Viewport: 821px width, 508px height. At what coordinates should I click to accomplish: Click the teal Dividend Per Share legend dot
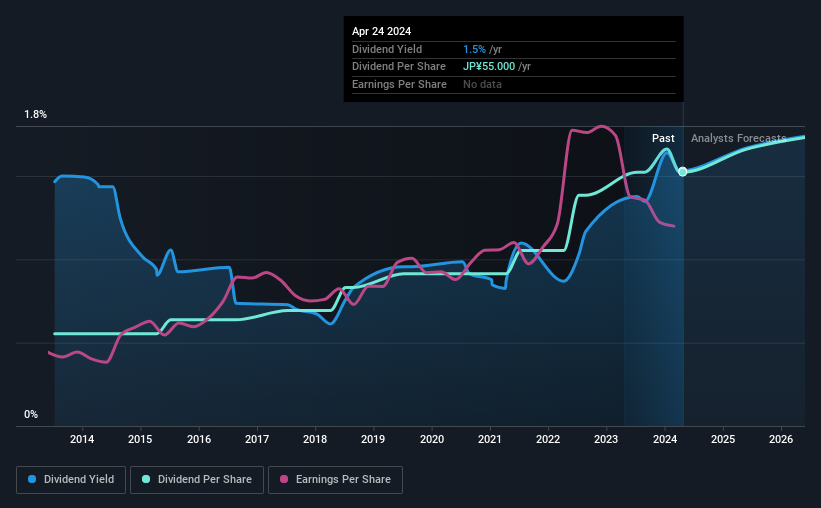coord(146,479)
